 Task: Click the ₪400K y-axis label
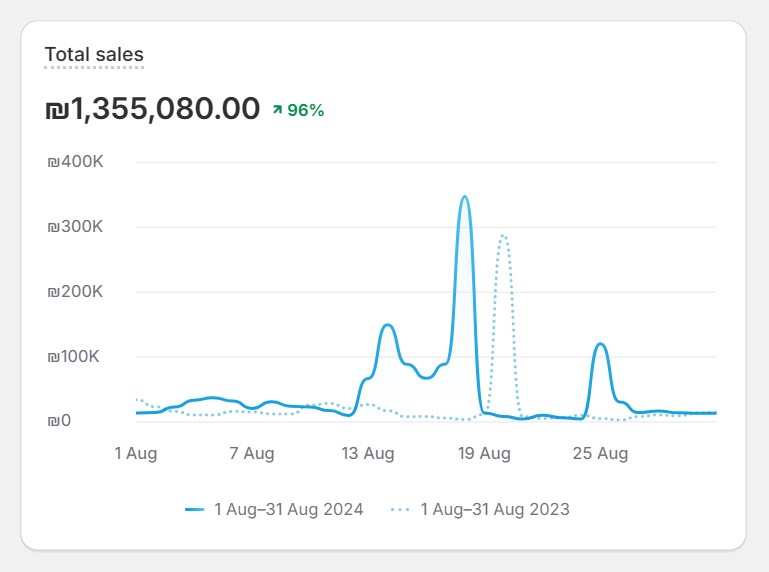tap(75, 162)
